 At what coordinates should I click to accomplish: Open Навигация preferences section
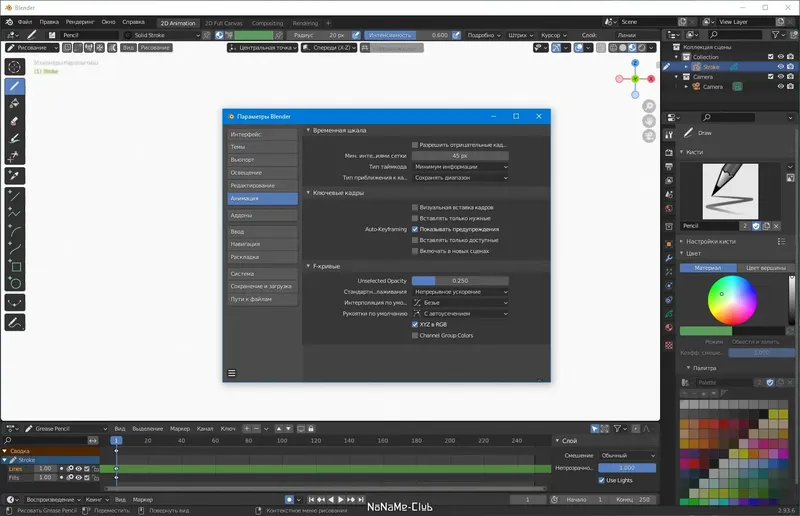pos(262,244)
